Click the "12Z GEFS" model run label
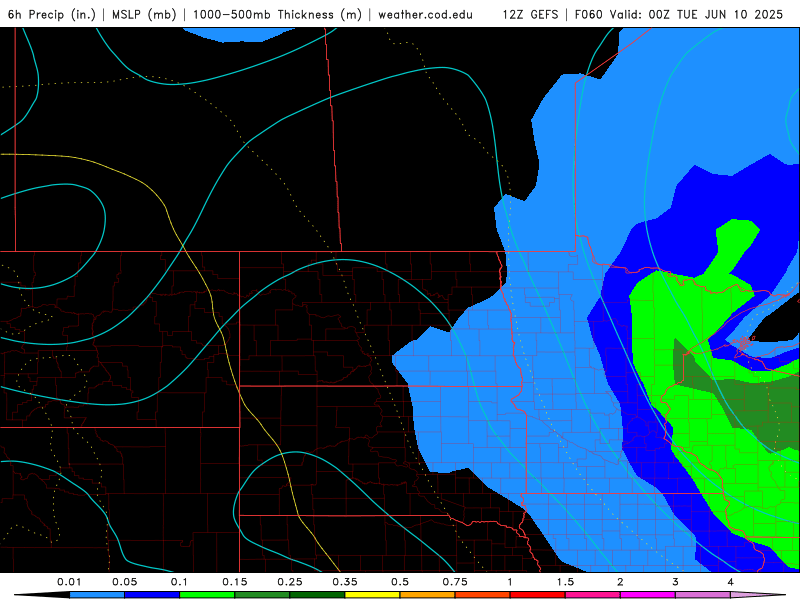Image resolution: width=800 pixels, height=600 pixels. tap(530, 14)
